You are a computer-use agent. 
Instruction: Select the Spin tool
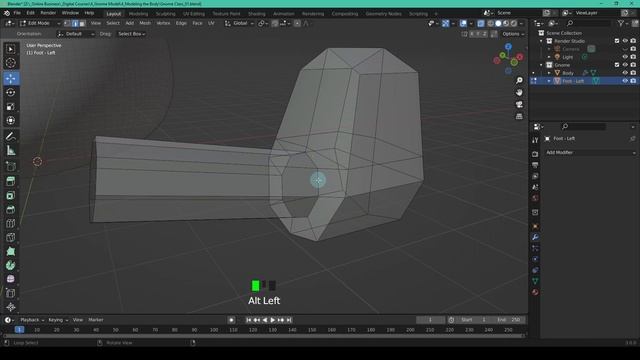[x=11, y=265]
